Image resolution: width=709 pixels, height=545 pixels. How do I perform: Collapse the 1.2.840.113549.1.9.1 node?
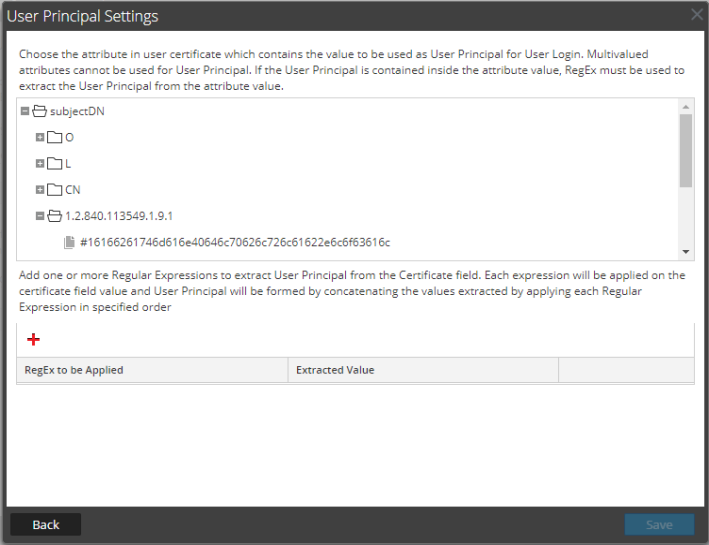pyautogui.click(x=40, y=215)
